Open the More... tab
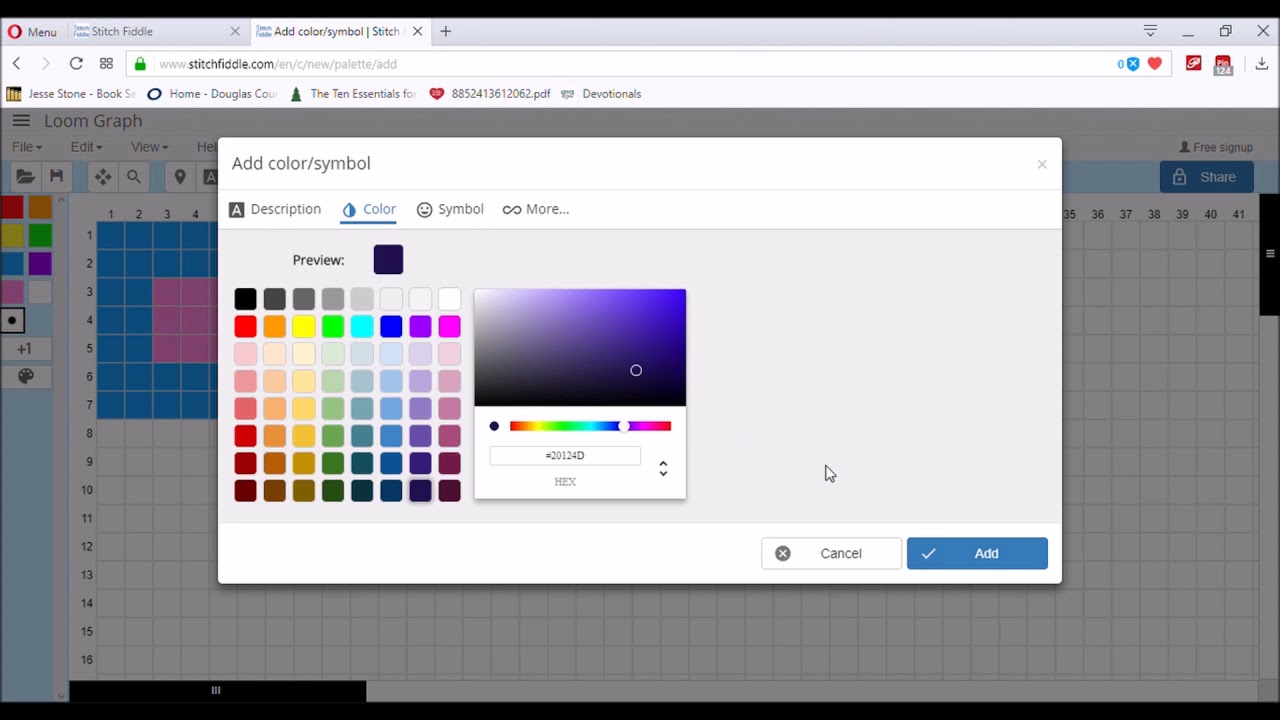 click(x=536, y=209)
